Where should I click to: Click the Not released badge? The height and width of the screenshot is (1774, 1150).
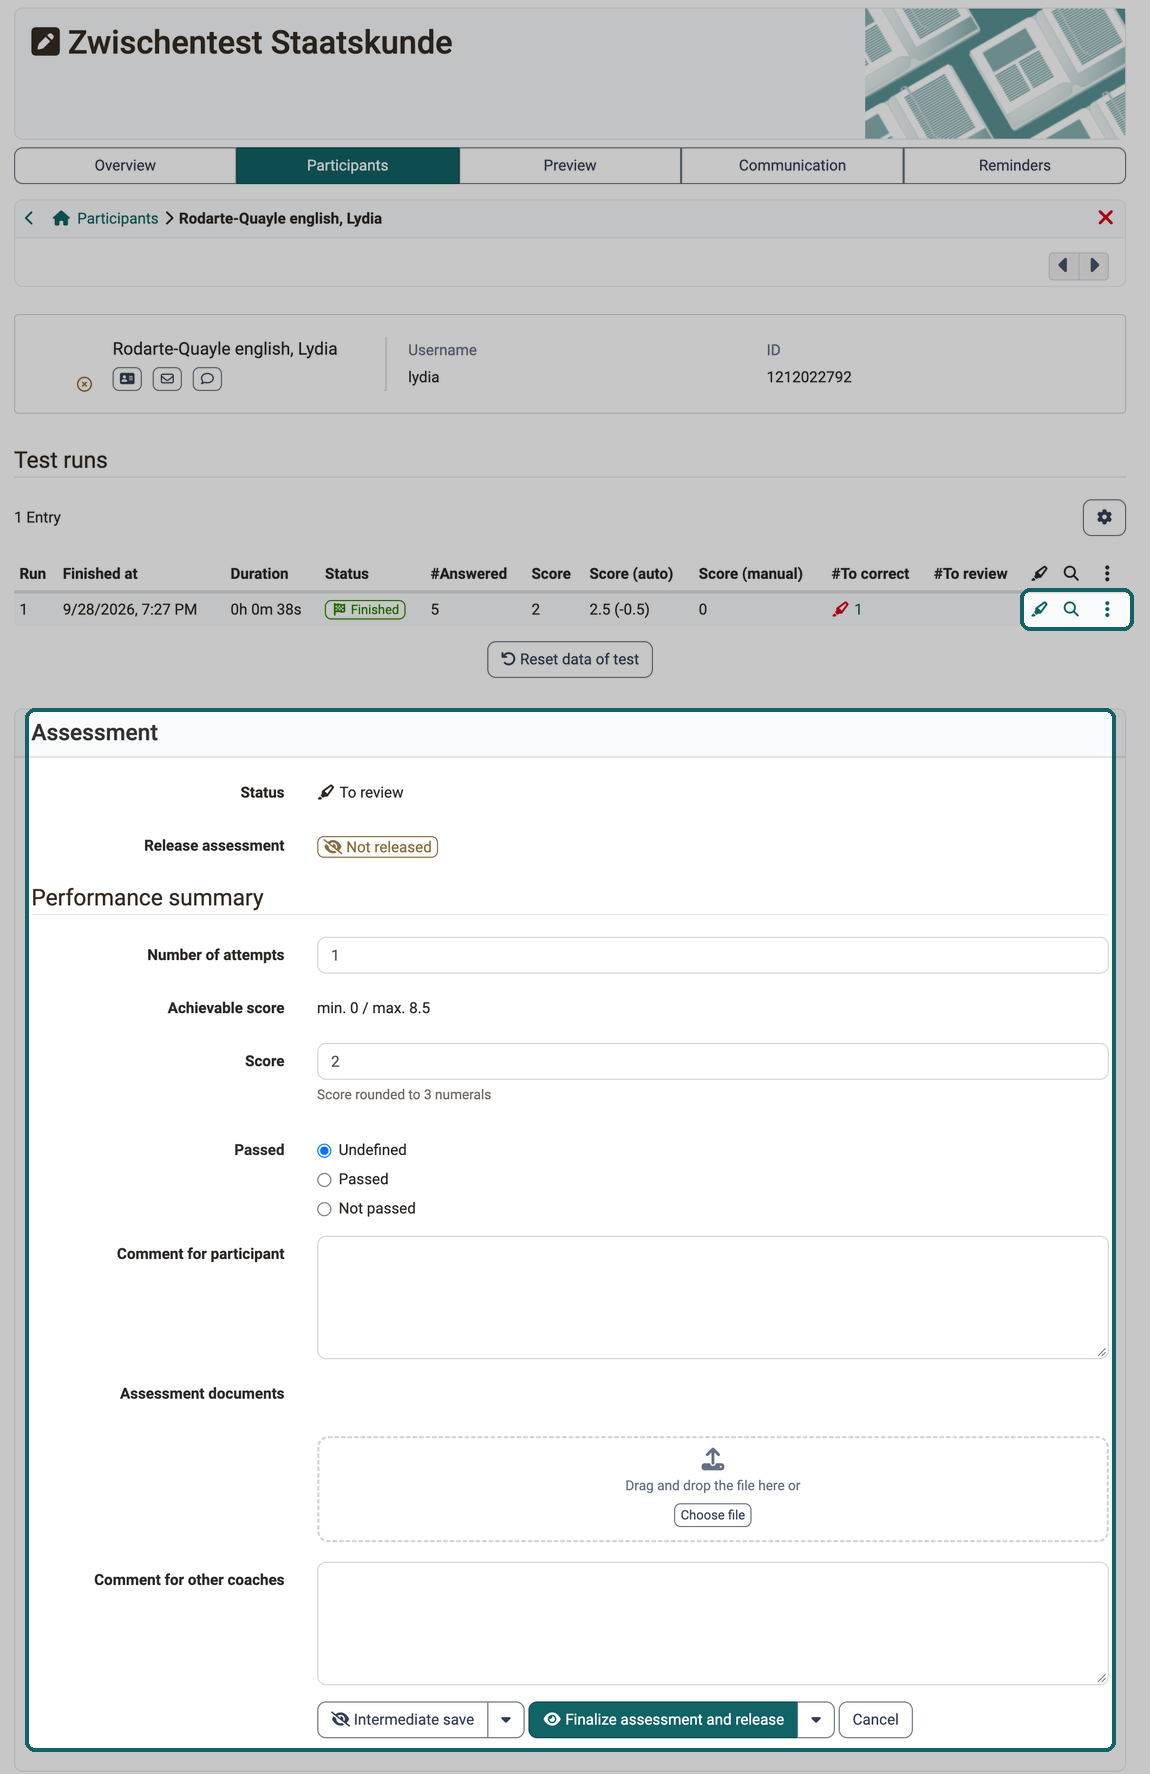[377, 847]
